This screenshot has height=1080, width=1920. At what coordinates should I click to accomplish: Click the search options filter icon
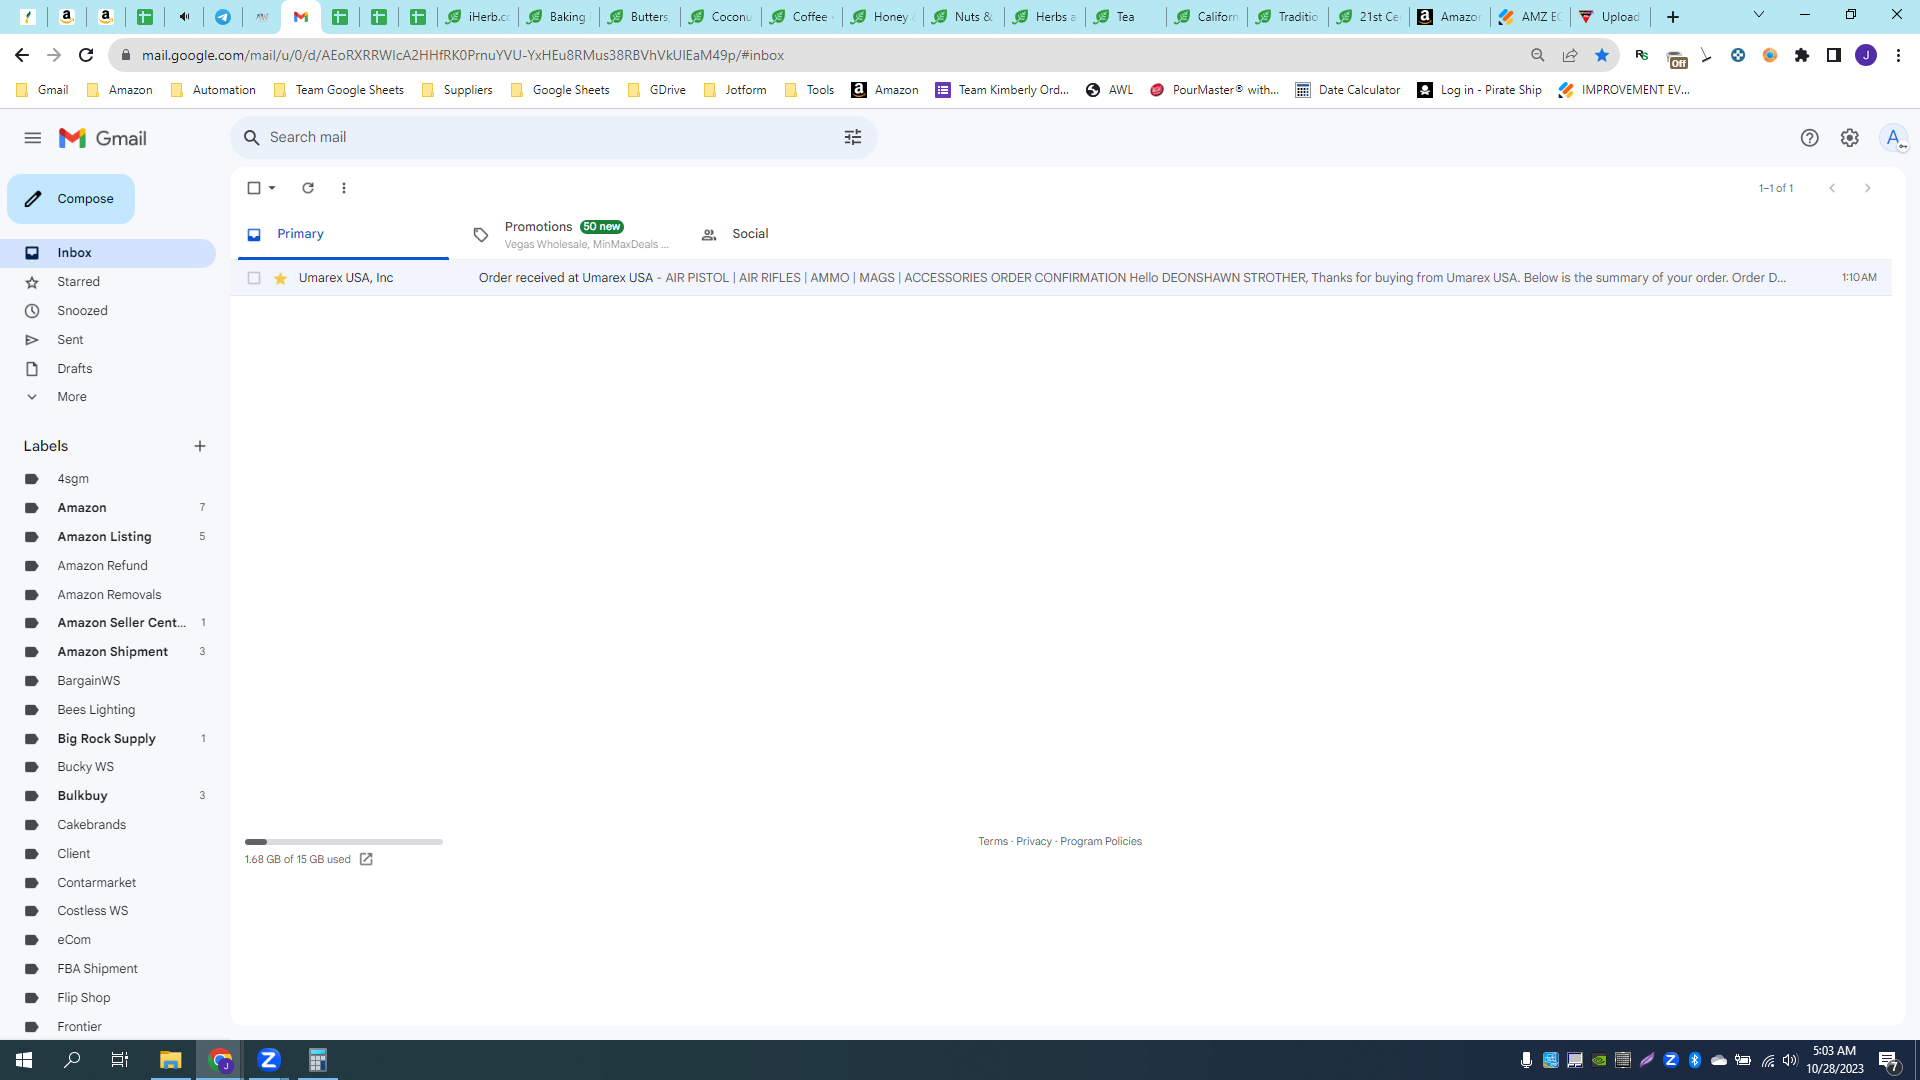point(853,137)
